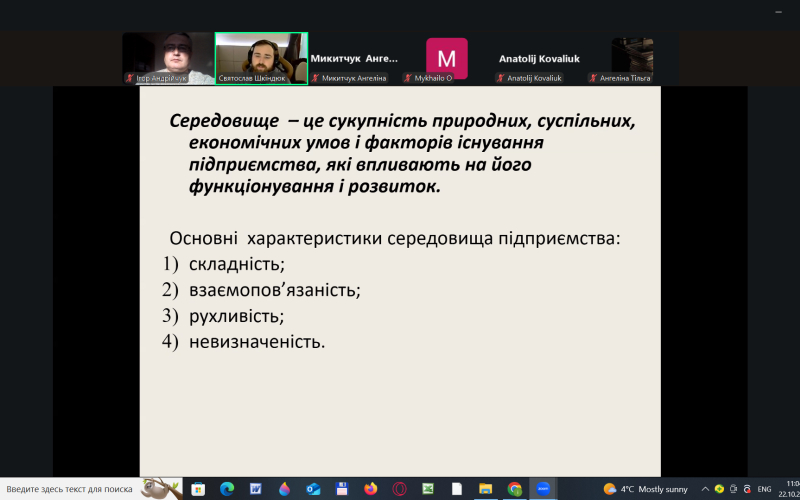The width and height of the screenshot is (800, 500).
Task: Open Excel from the taskbar
Action: coord(428,489)
